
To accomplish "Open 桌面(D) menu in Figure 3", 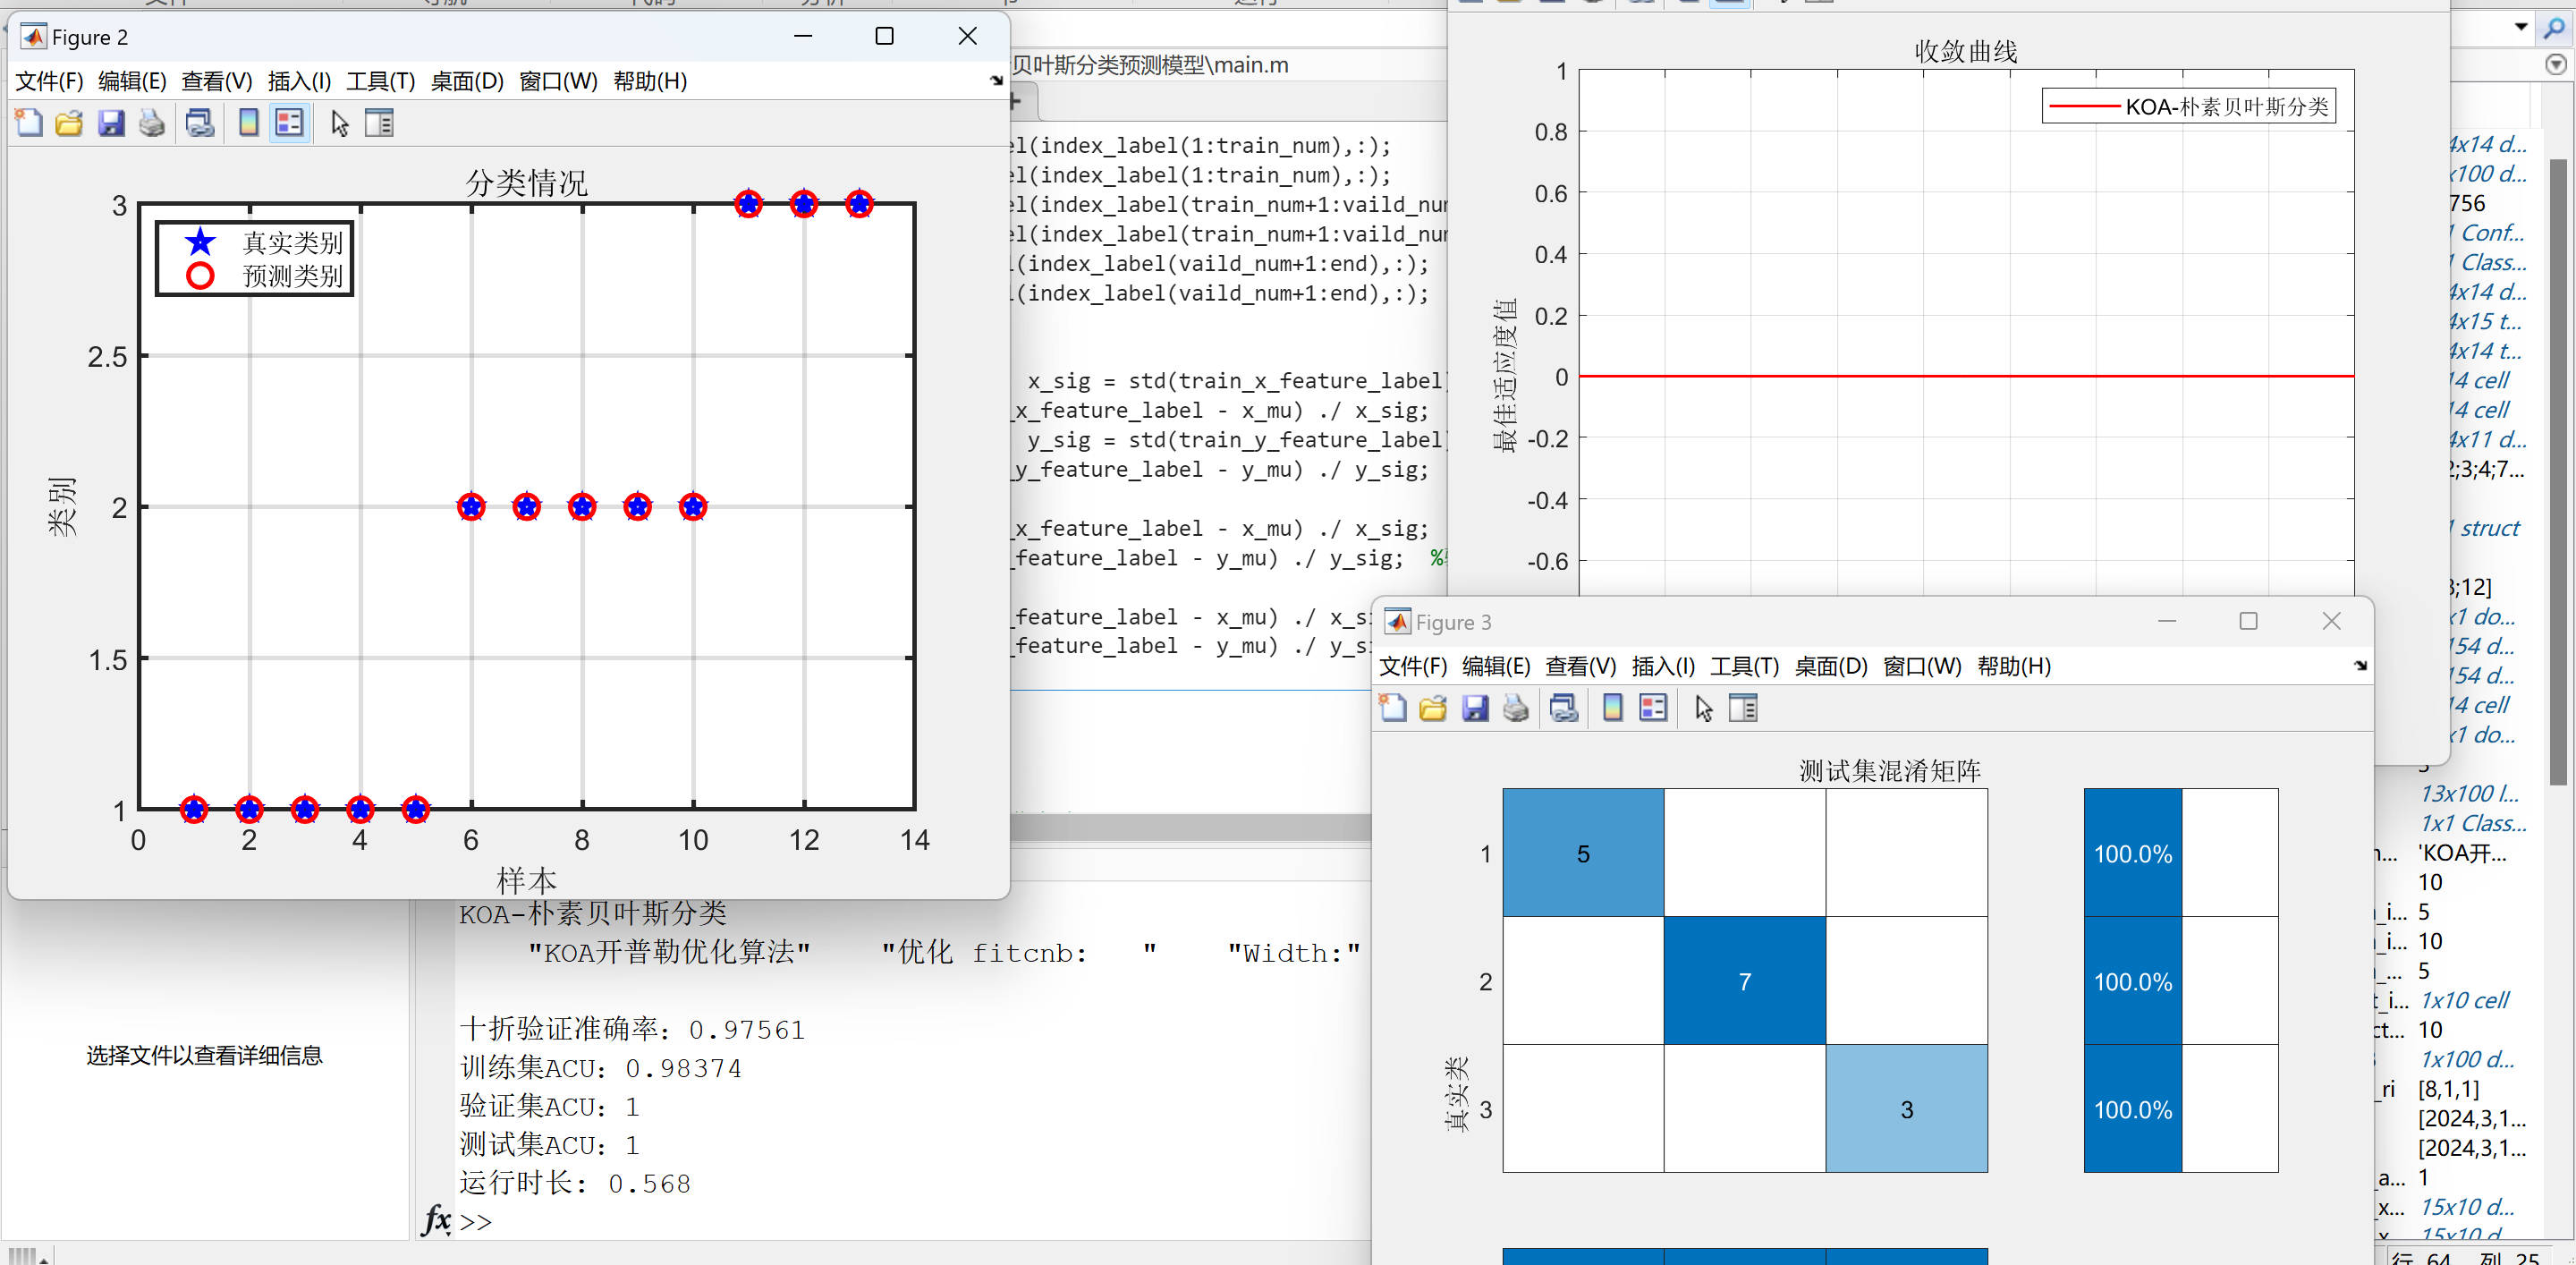I will click(1830, 666).
